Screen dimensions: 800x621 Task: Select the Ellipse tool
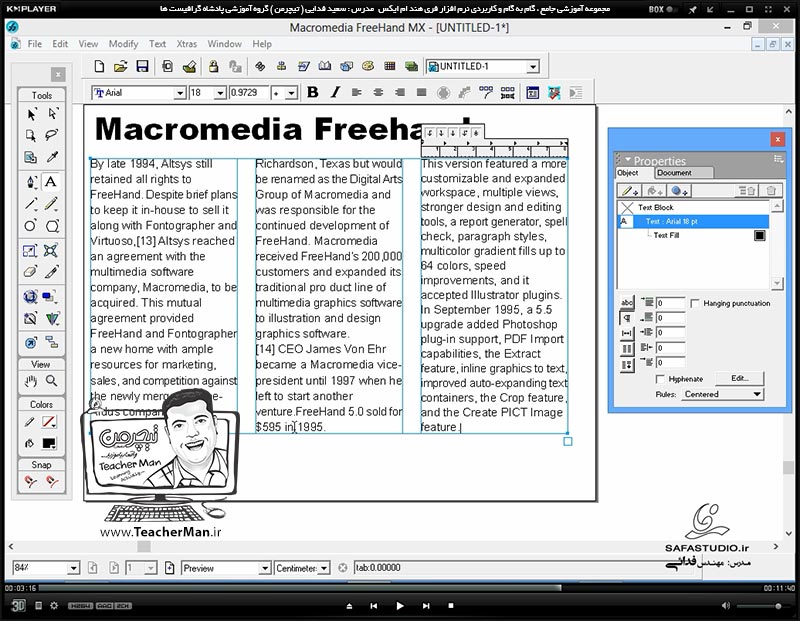coord(31,226)
